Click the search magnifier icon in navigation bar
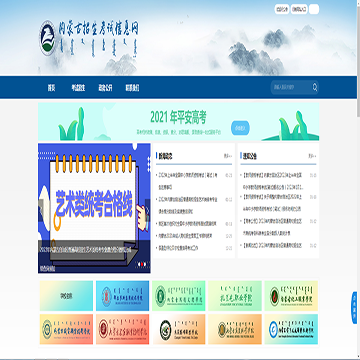Viewport: 360px width, 360px height. [315, 87]
